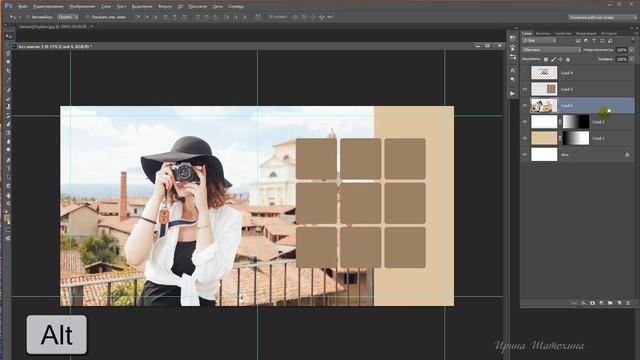Create a new layer icon

click(620, 303)
